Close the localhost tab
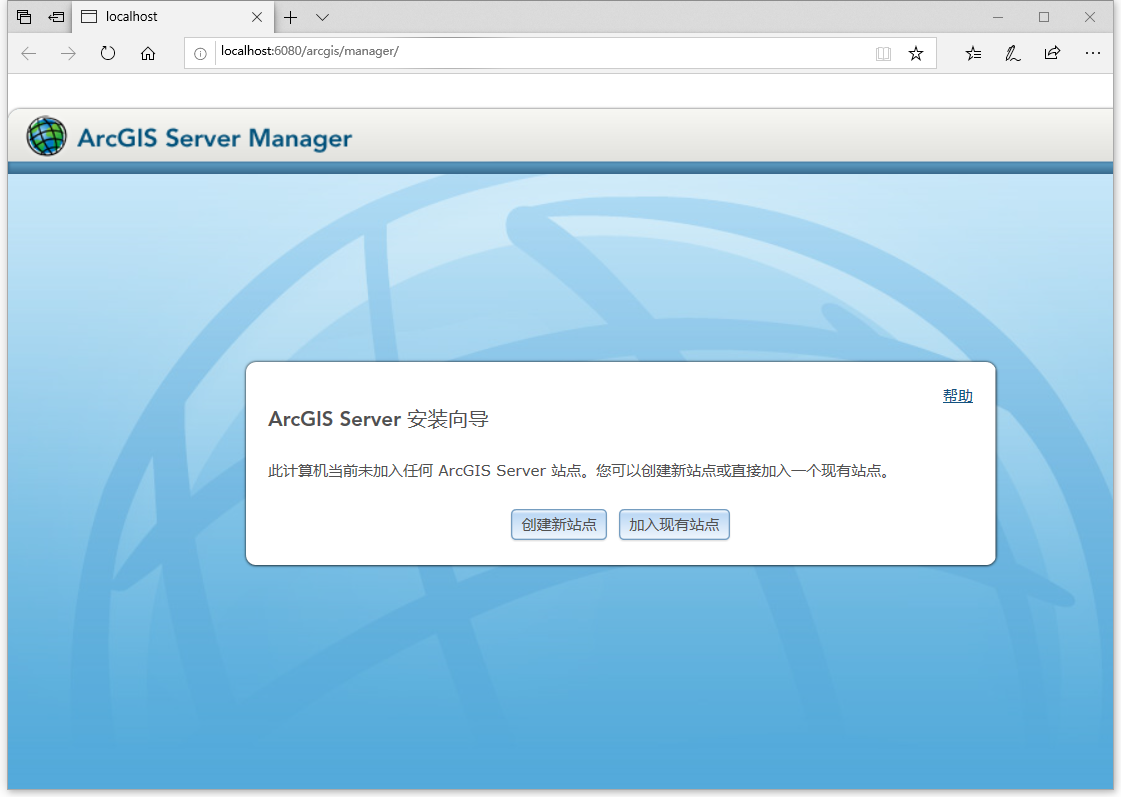1121x797 pixels. click(x=257, y=17)
